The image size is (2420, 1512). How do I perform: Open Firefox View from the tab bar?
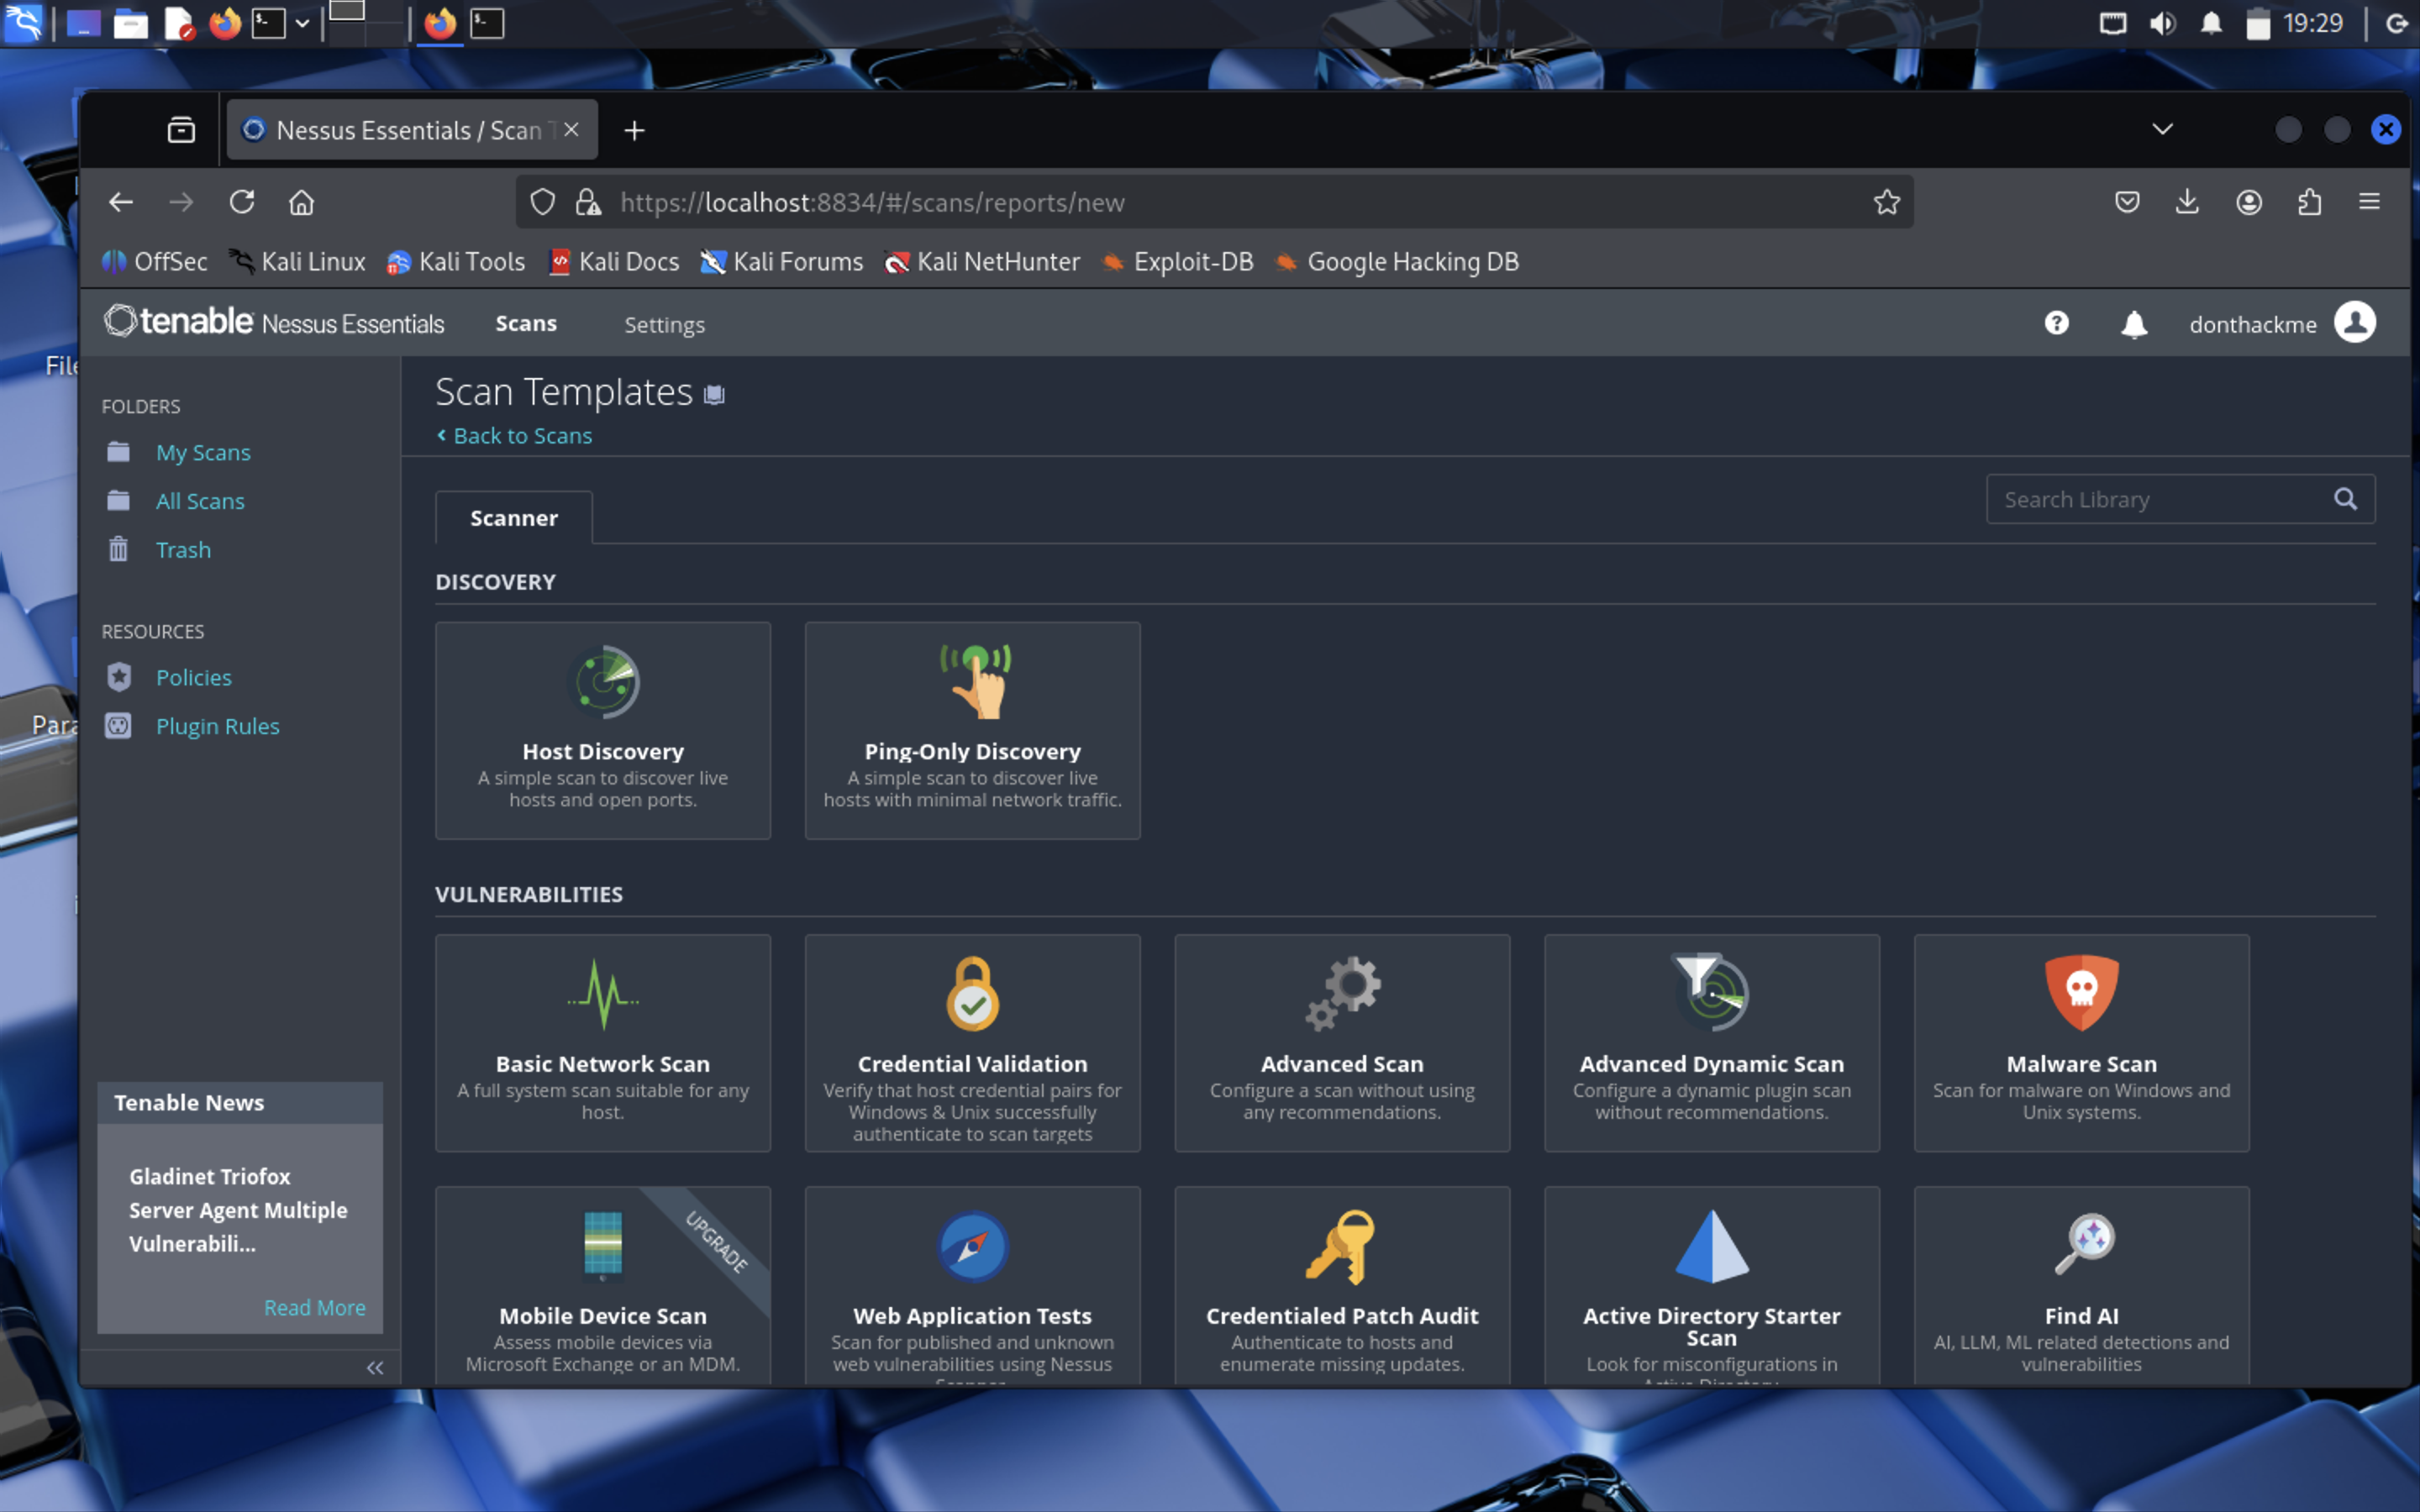181,130
